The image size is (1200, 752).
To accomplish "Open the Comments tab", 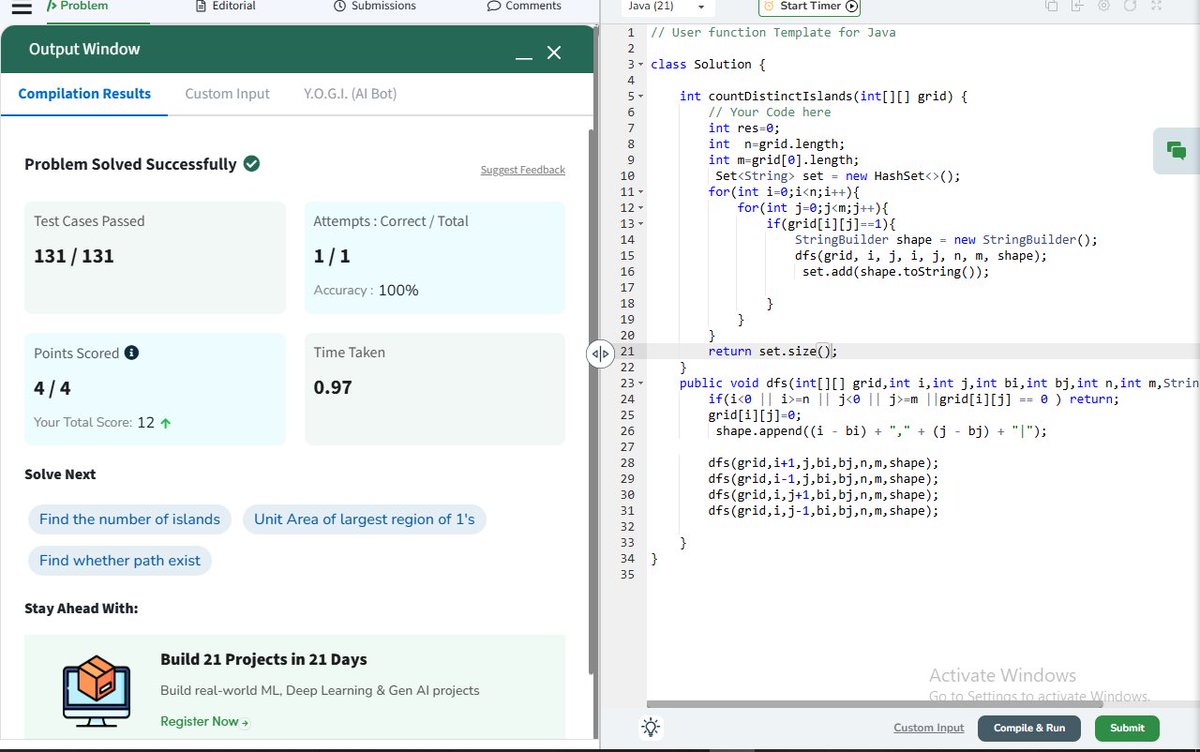I will pos(524,6).
